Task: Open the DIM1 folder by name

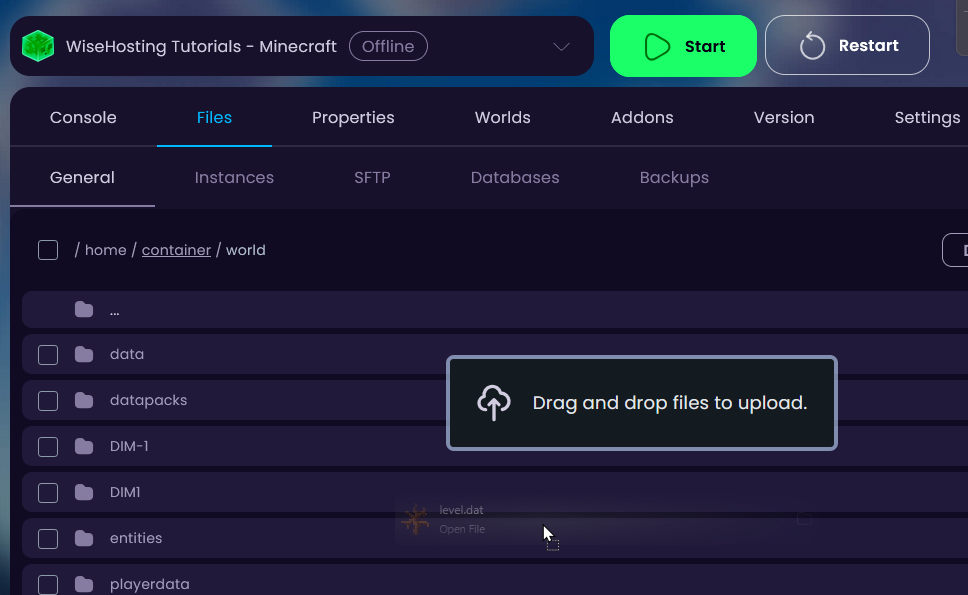Action: tap(125, 492)
